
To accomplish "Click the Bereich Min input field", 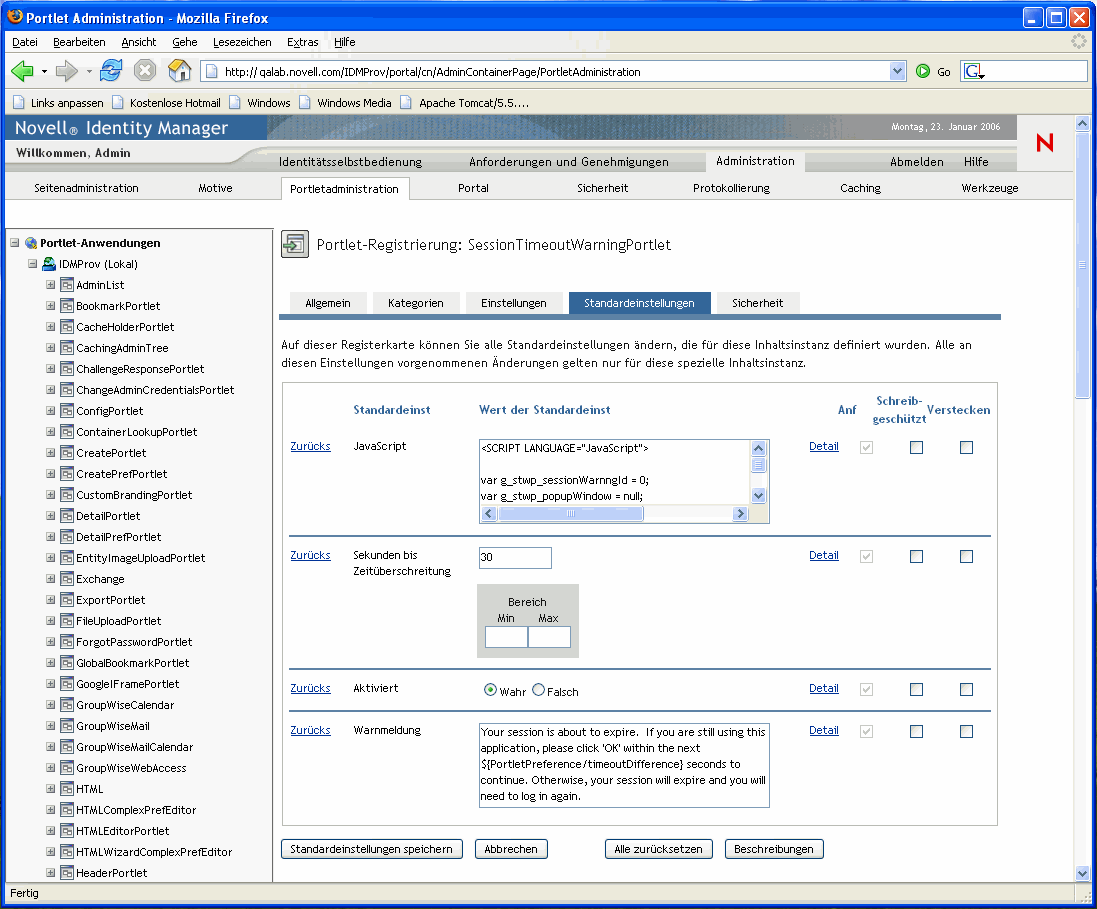I will click(x=507, y=637).
